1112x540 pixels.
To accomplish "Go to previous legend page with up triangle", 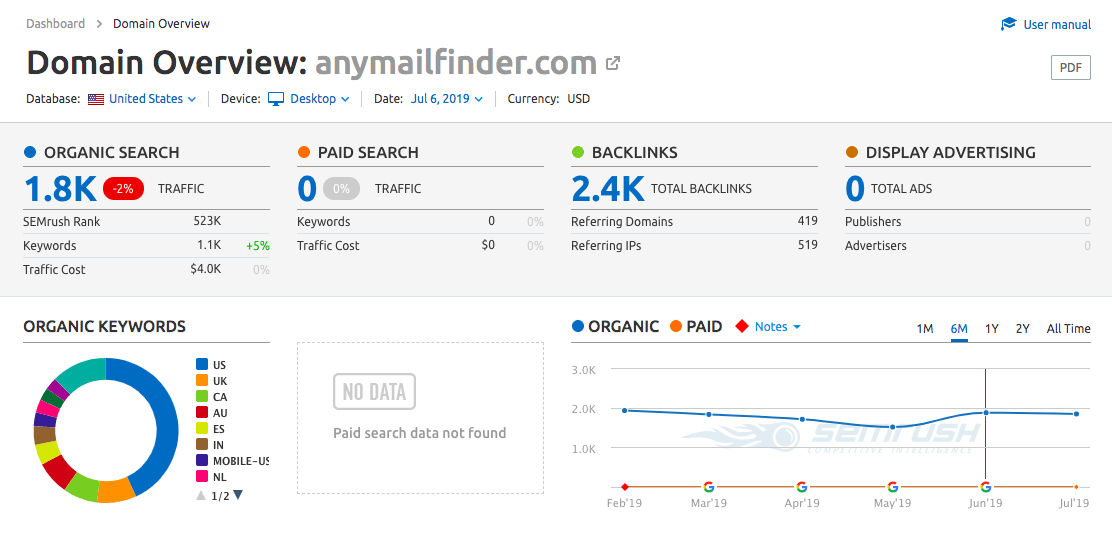I will 201,495.
